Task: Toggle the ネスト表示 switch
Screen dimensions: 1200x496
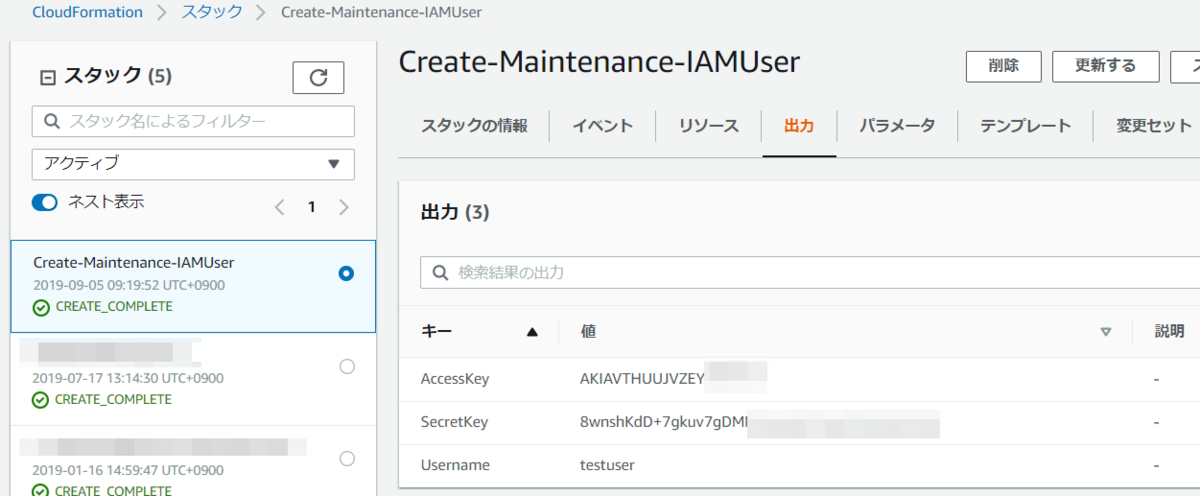Action: pyautogui.click(x=45, y=202)
